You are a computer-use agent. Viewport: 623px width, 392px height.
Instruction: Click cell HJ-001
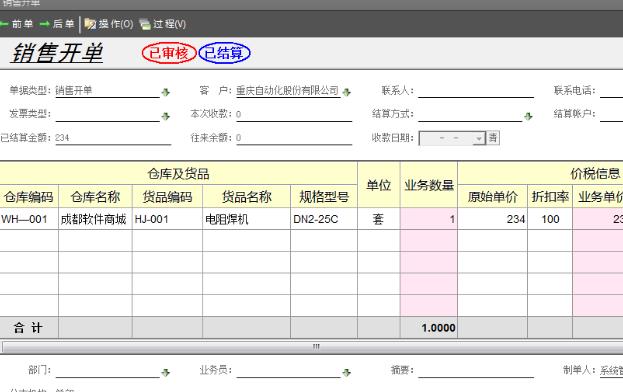tap(167, 219)
